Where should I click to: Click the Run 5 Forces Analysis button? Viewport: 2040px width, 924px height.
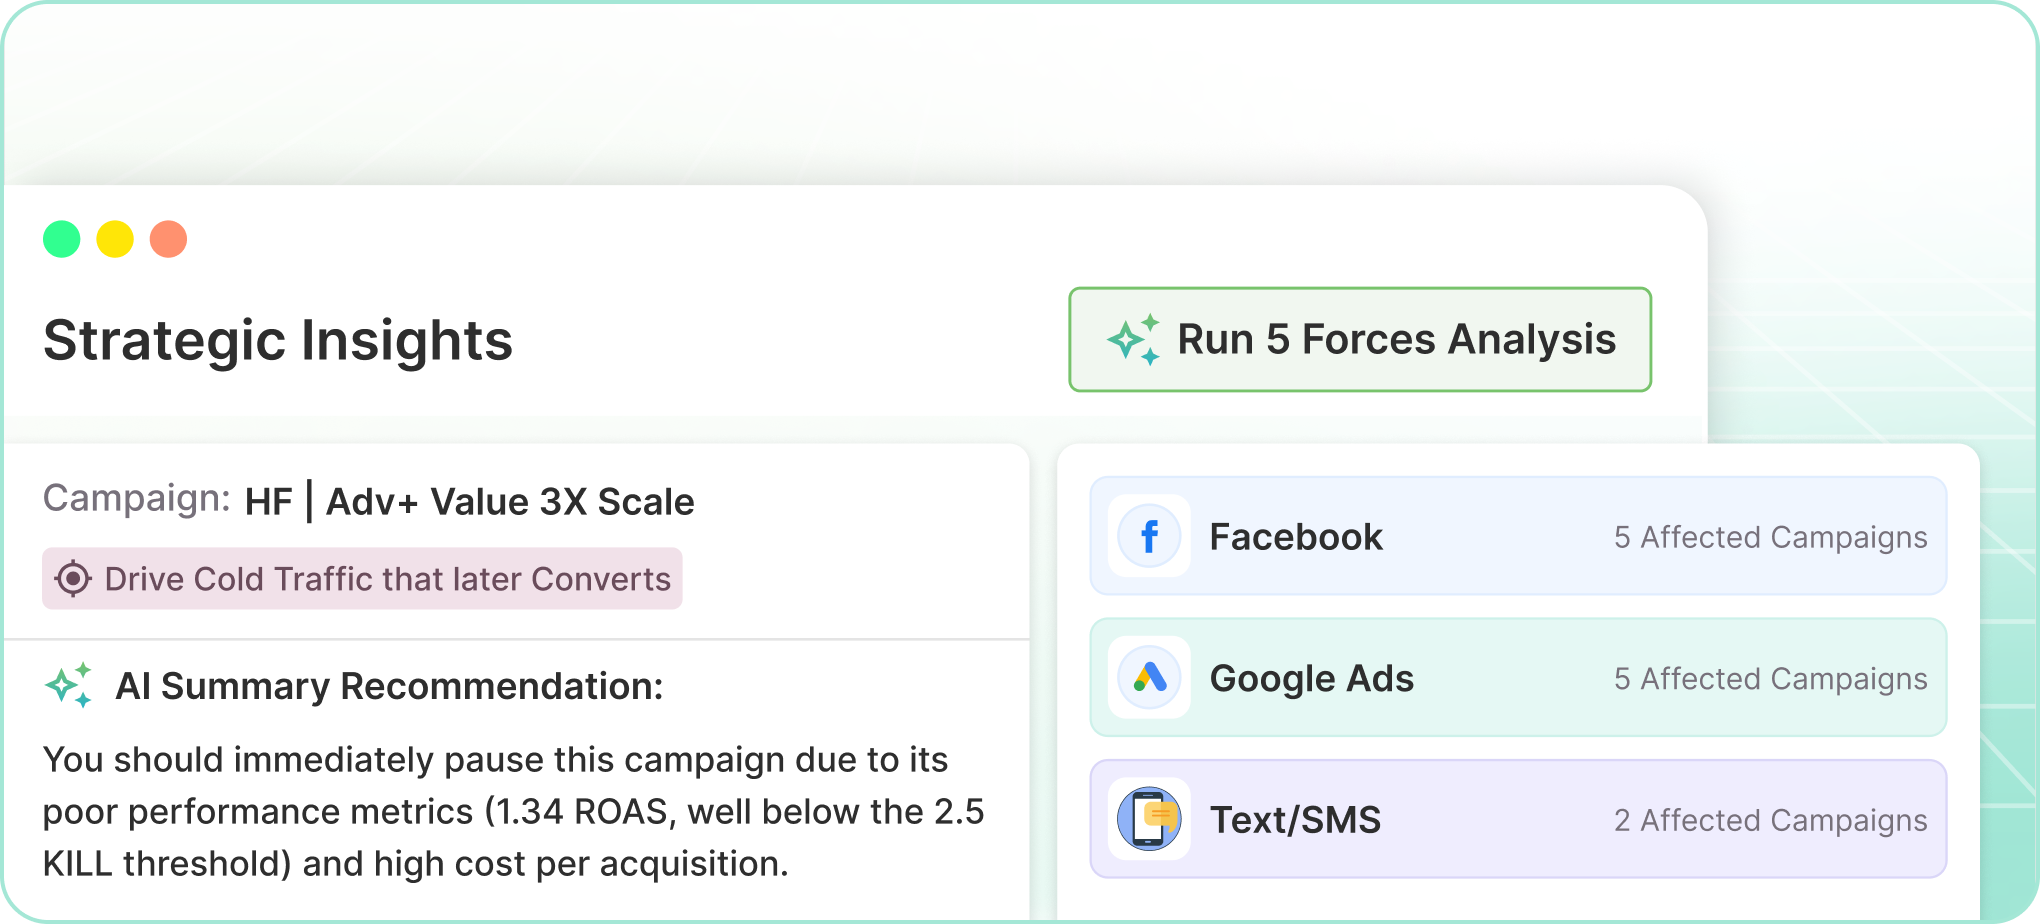[1360, 338]
